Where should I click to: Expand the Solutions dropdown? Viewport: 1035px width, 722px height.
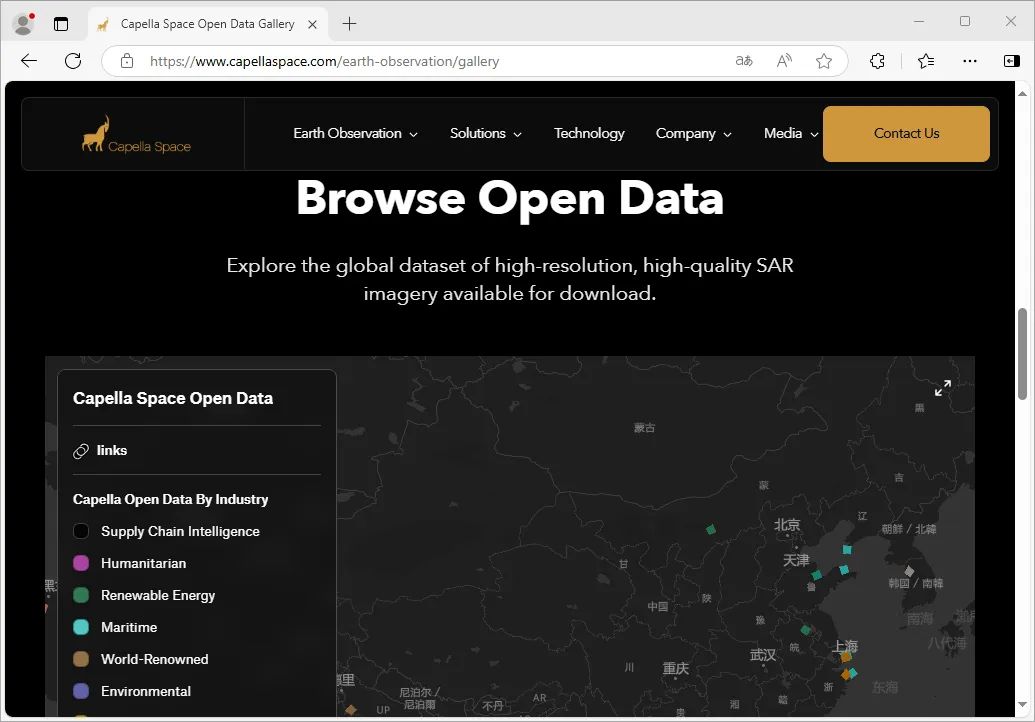tap(486, 133)
